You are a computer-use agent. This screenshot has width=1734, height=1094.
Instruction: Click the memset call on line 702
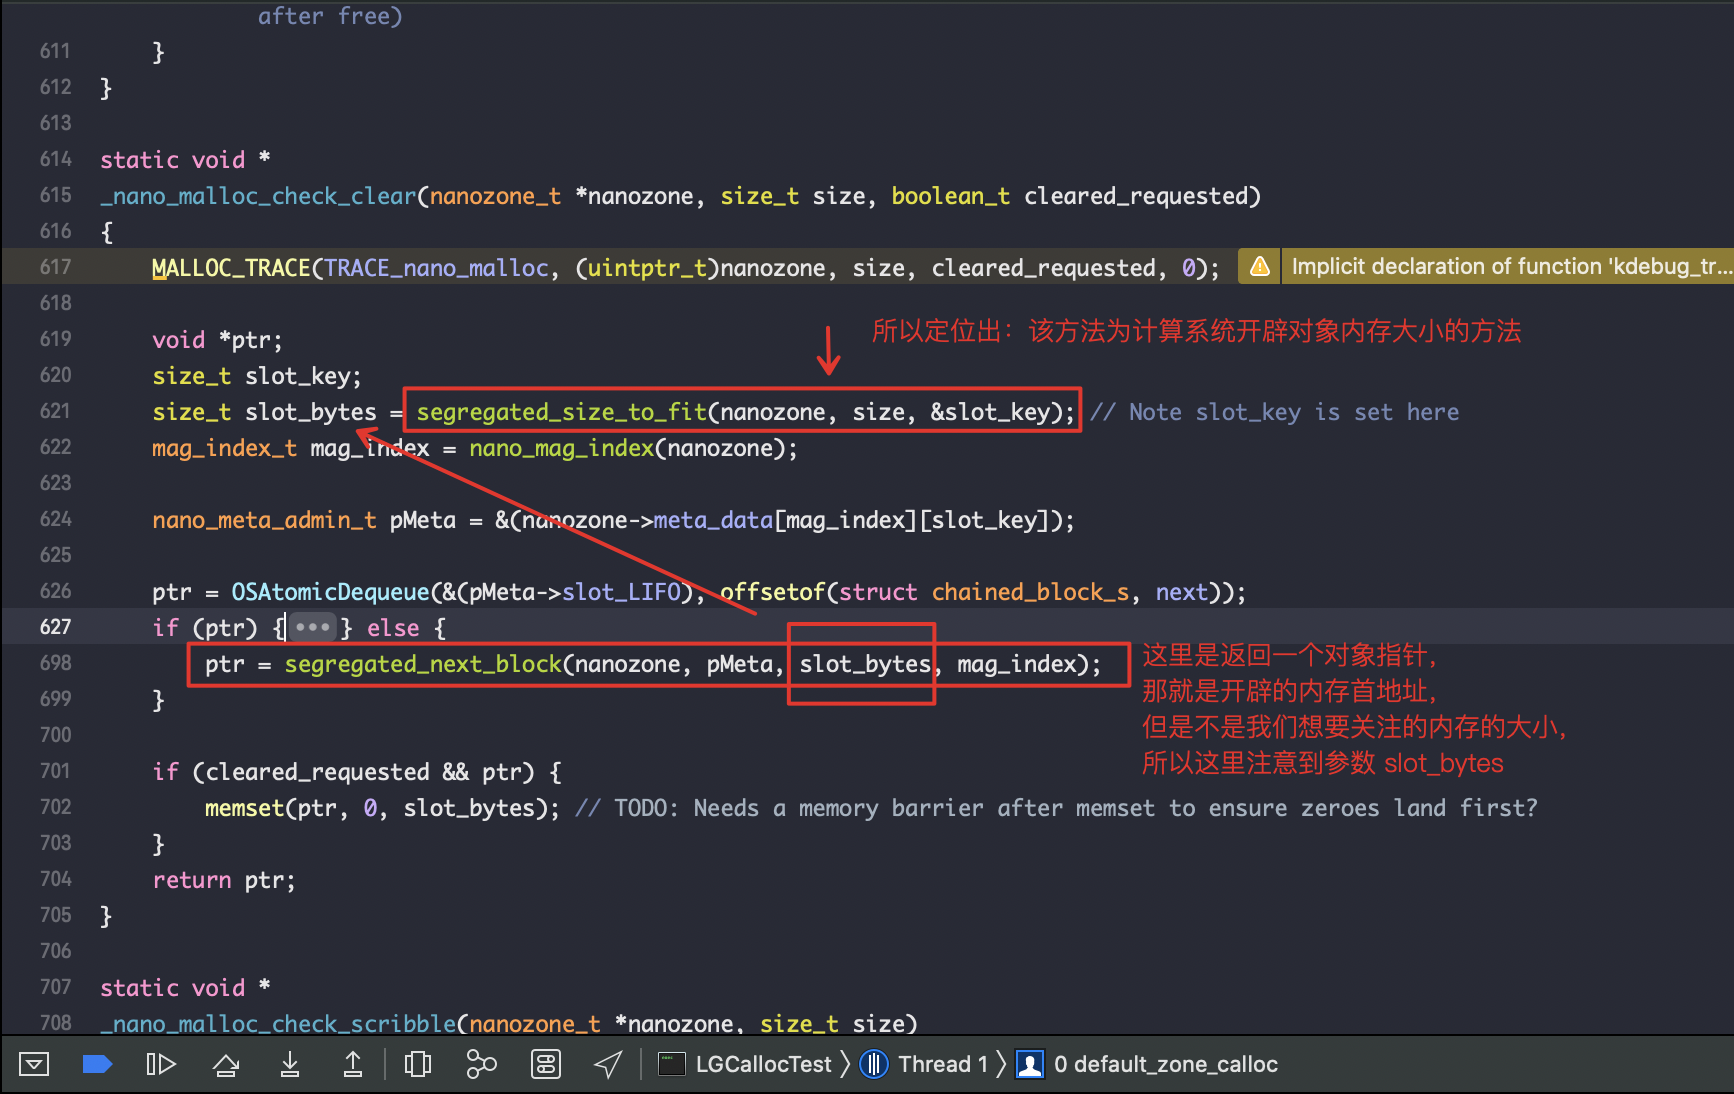point(245,808)
